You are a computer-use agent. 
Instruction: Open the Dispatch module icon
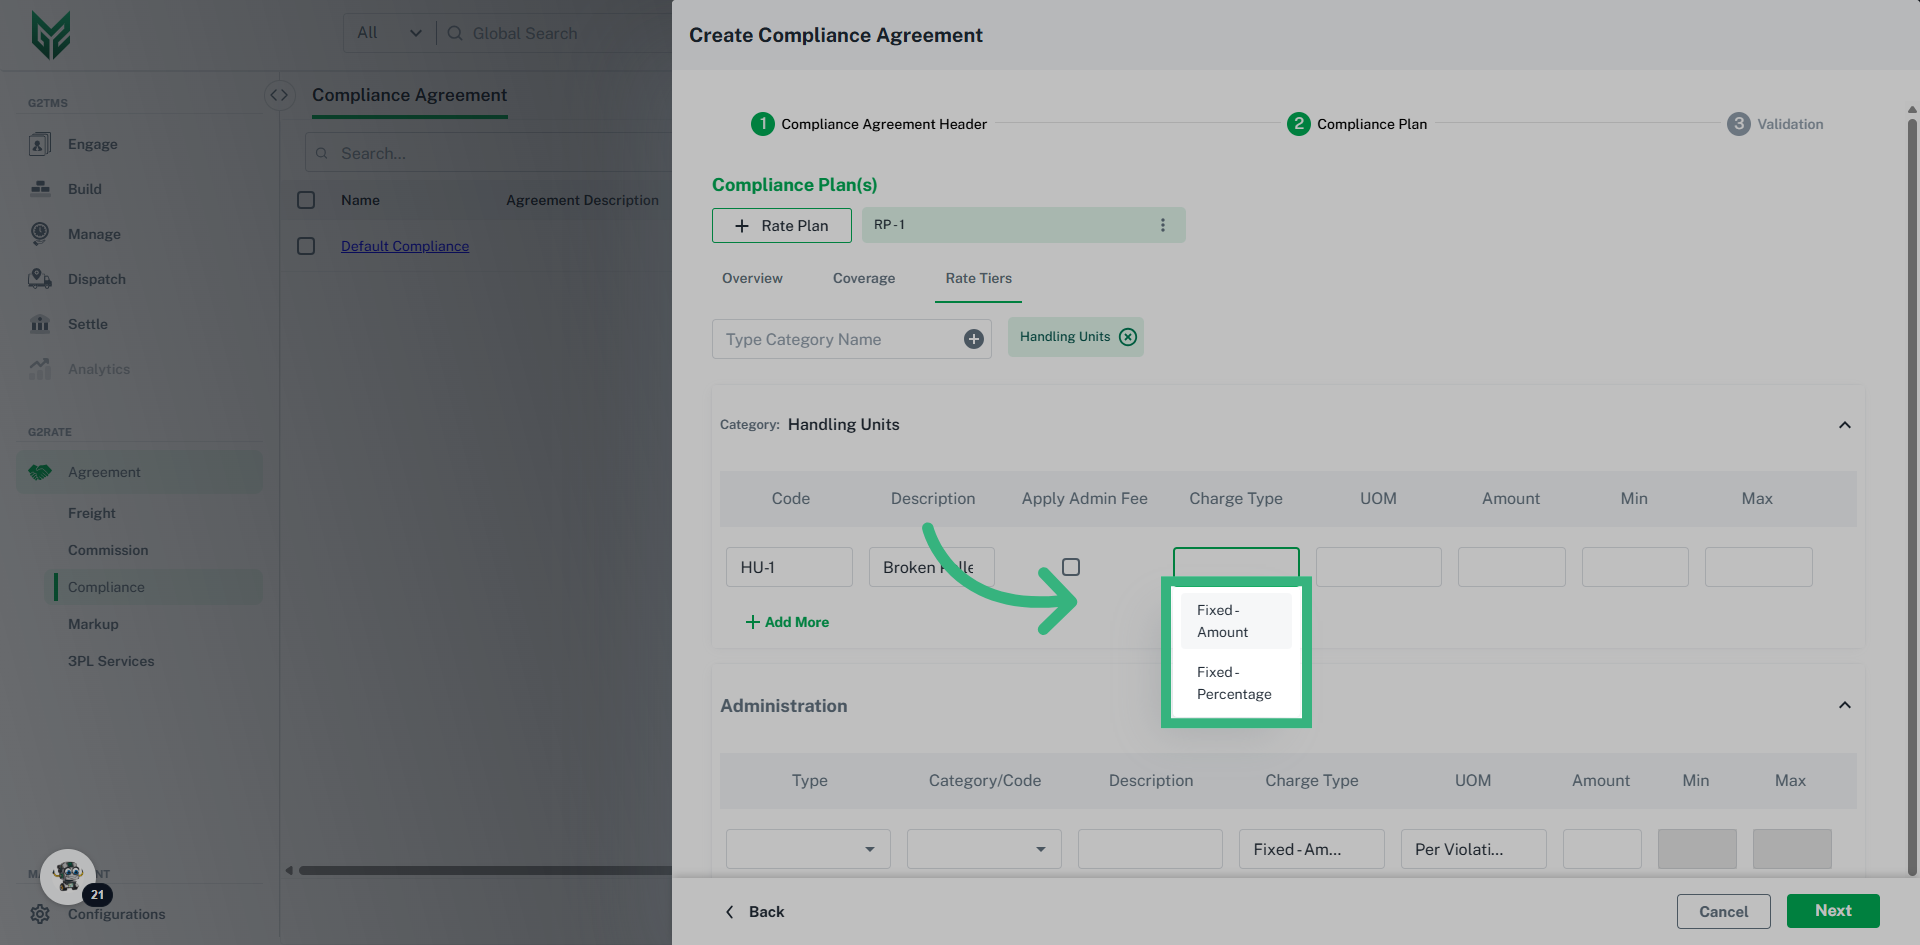coord(40,279)
